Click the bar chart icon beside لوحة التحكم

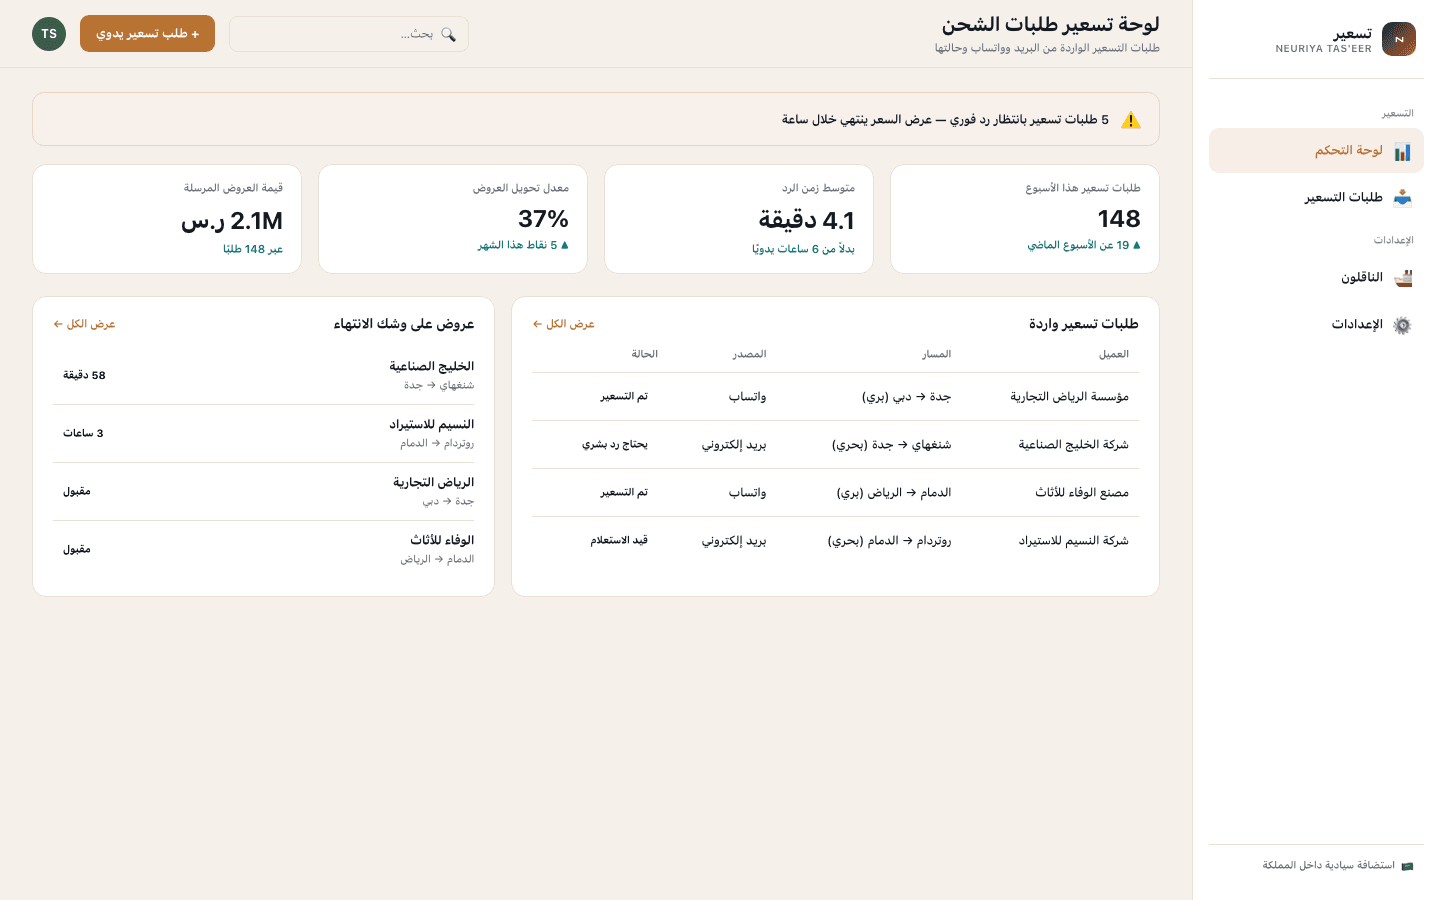point(1402,151)
